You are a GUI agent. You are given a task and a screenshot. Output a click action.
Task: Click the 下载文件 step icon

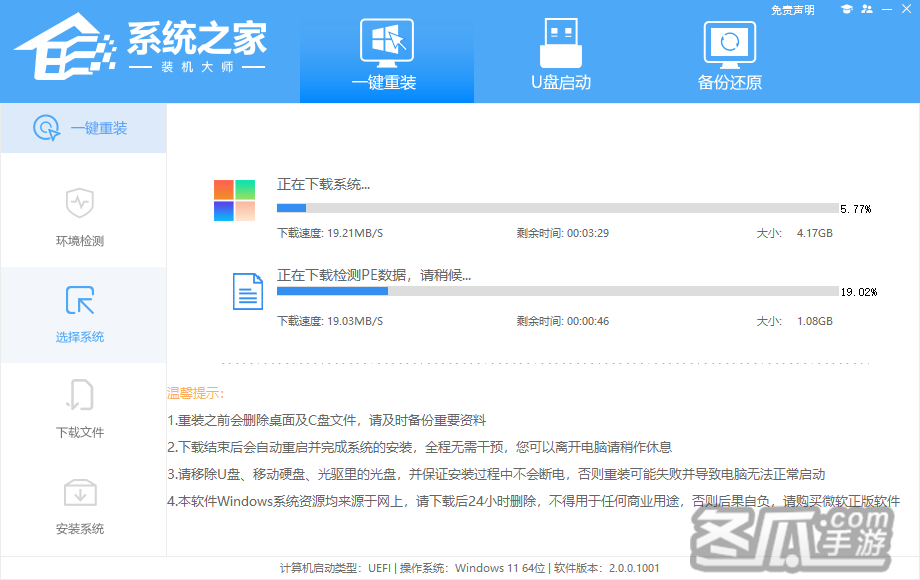pyautogui.click(x=80, y=395)
